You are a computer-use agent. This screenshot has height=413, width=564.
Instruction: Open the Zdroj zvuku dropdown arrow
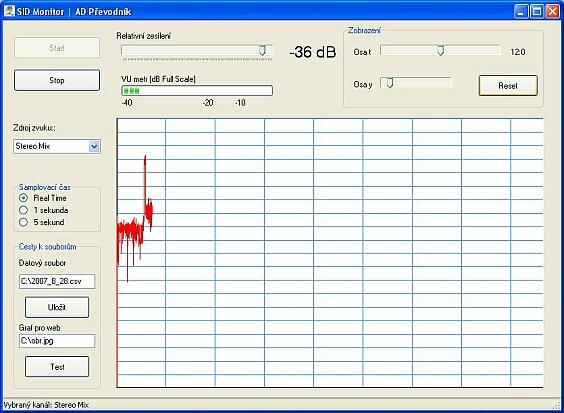tap(94, 146)
